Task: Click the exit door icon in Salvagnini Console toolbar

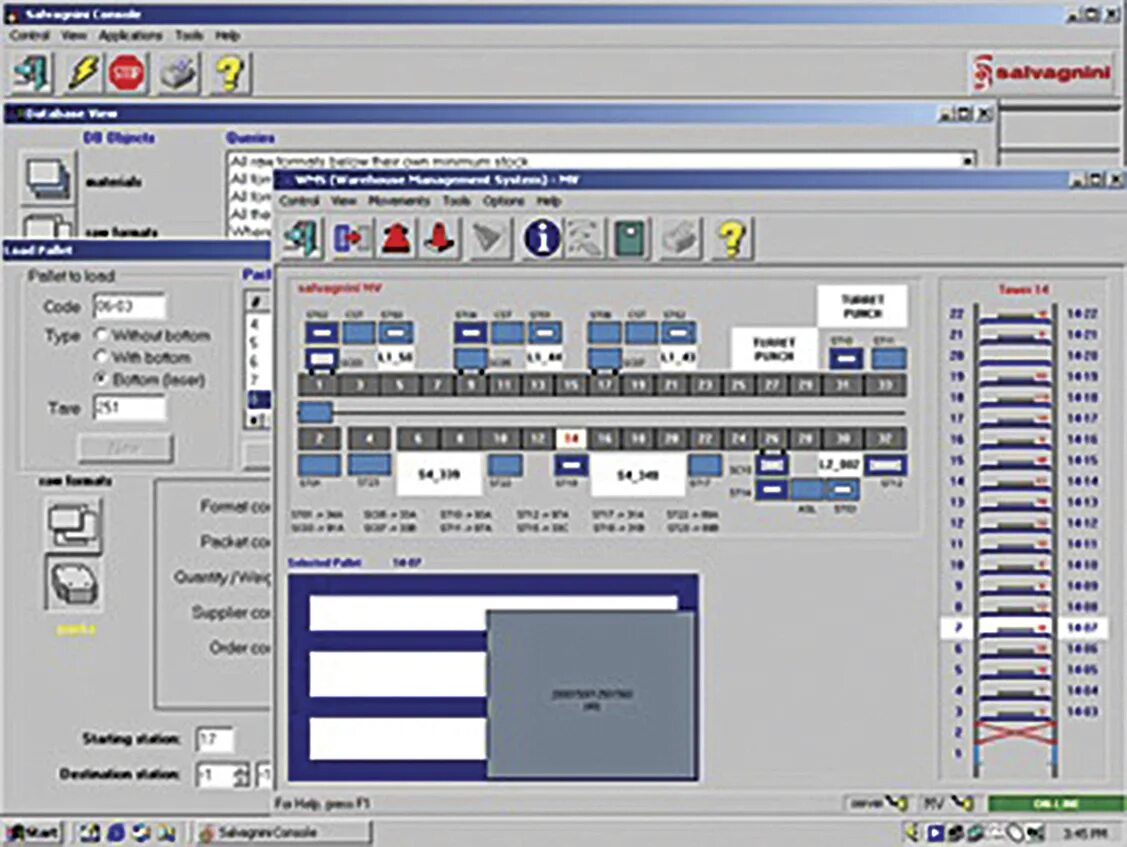Action: click(x=31, y=73)
